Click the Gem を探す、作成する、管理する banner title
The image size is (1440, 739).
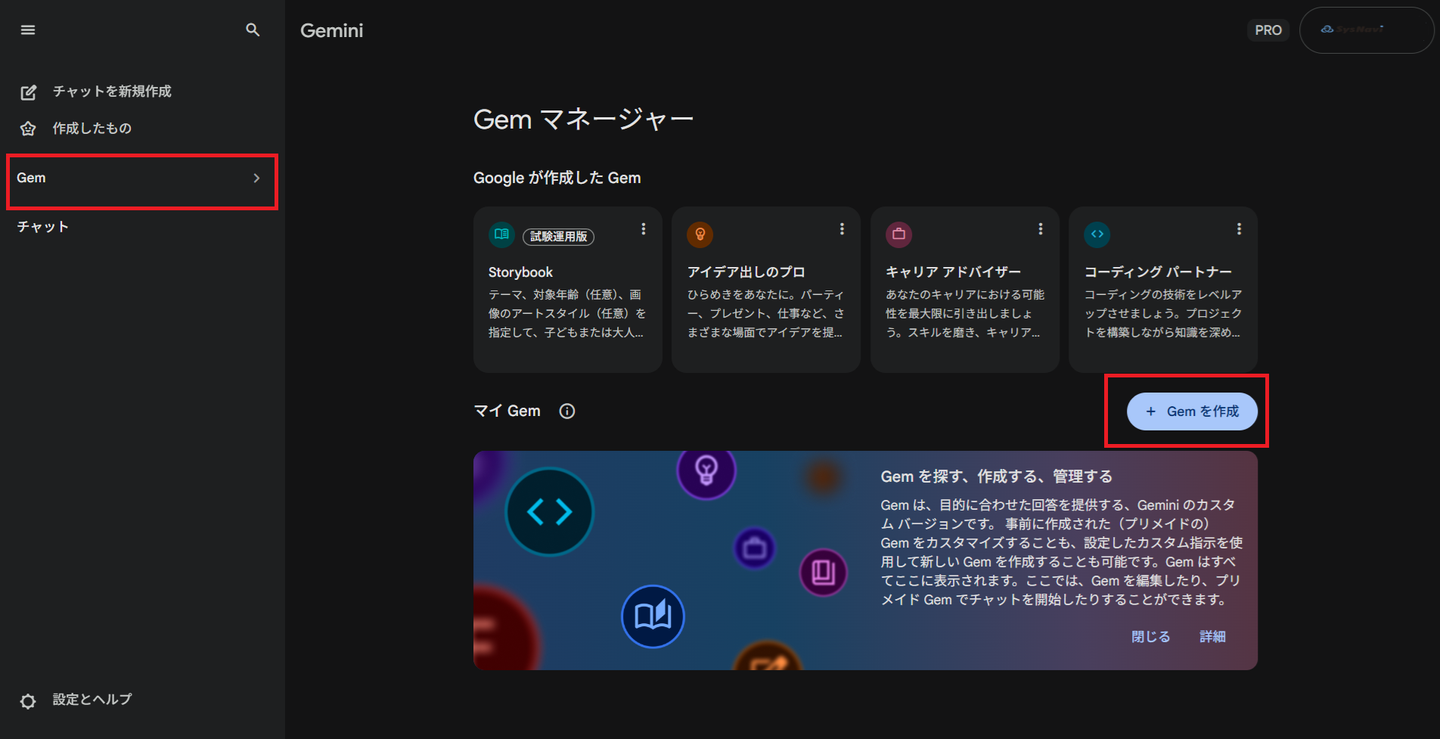997,476
